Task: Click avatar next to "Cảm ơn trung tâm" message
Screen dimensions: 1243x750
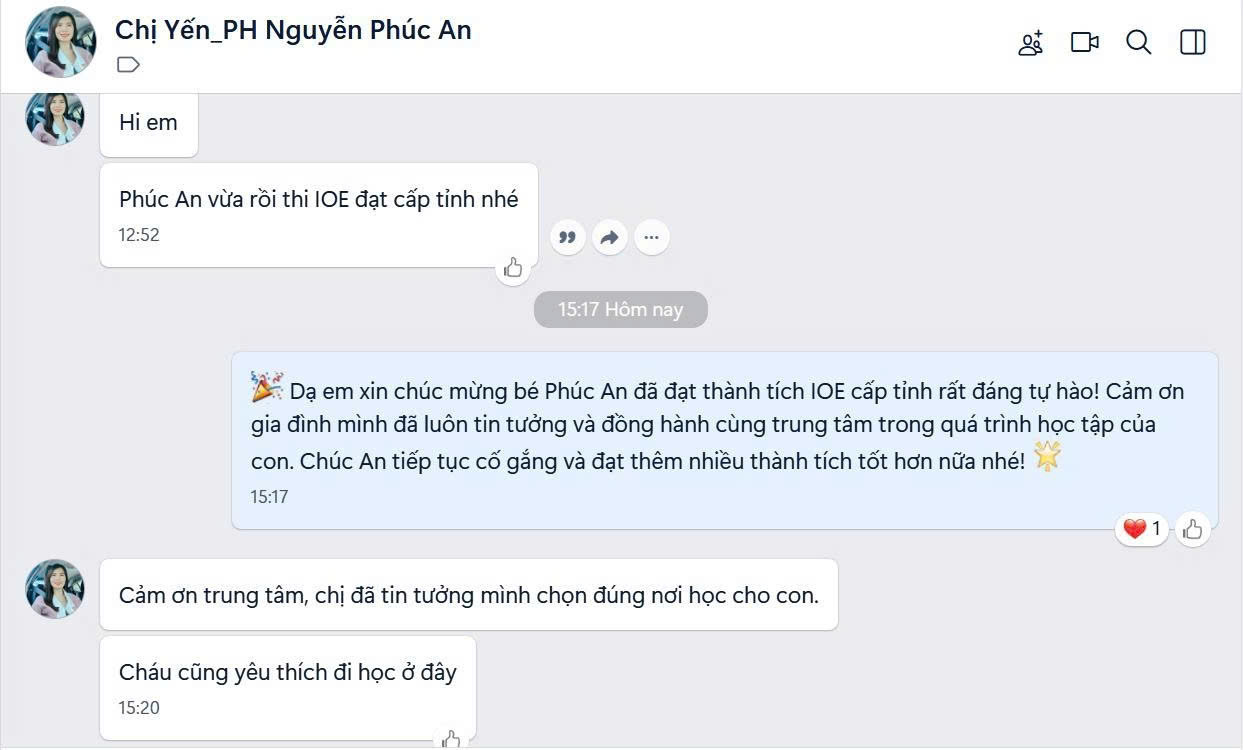Action: pyautogui.click(x=55, y=588)
